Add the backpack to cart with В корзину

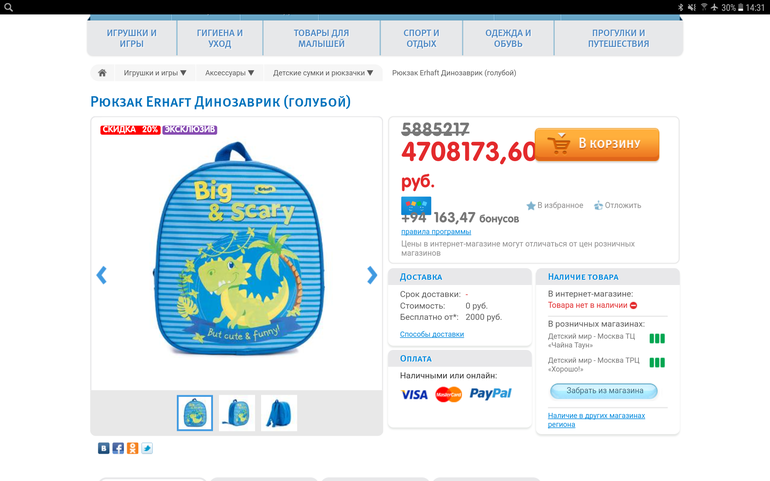point(597,144)
